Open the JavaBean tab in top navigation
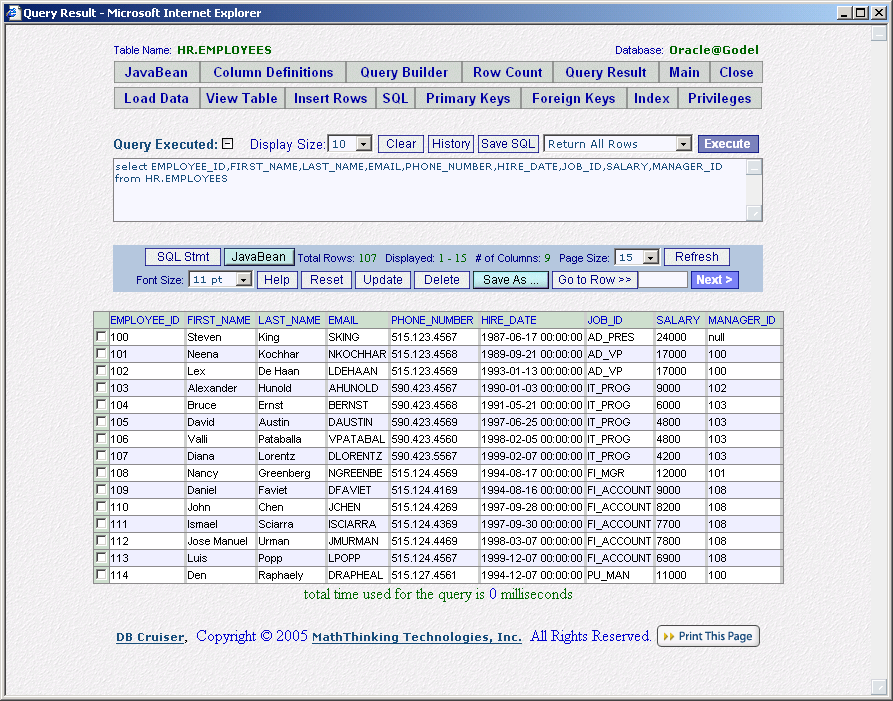The height and width of the screenshot is (701, 893). 157,72
